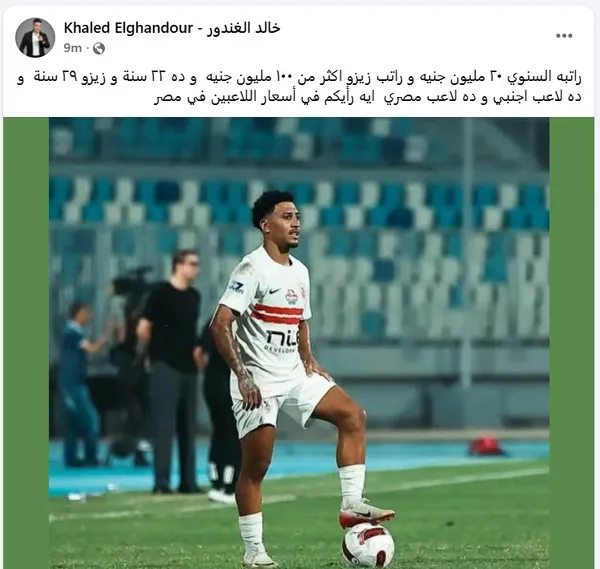
Task: Click the Nike logo on the jersey
Action: coord(274,291)
